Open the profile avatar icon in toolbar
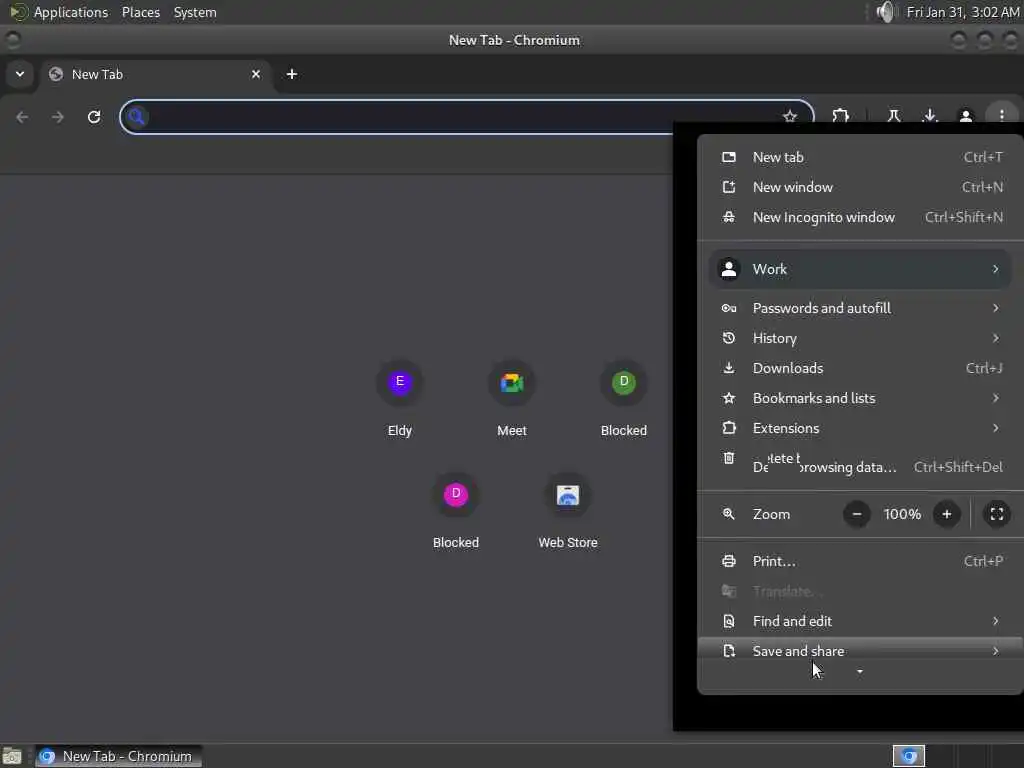Image resolution: width=1024 pixels, height=768 pixels. click(x=965, y=116)
